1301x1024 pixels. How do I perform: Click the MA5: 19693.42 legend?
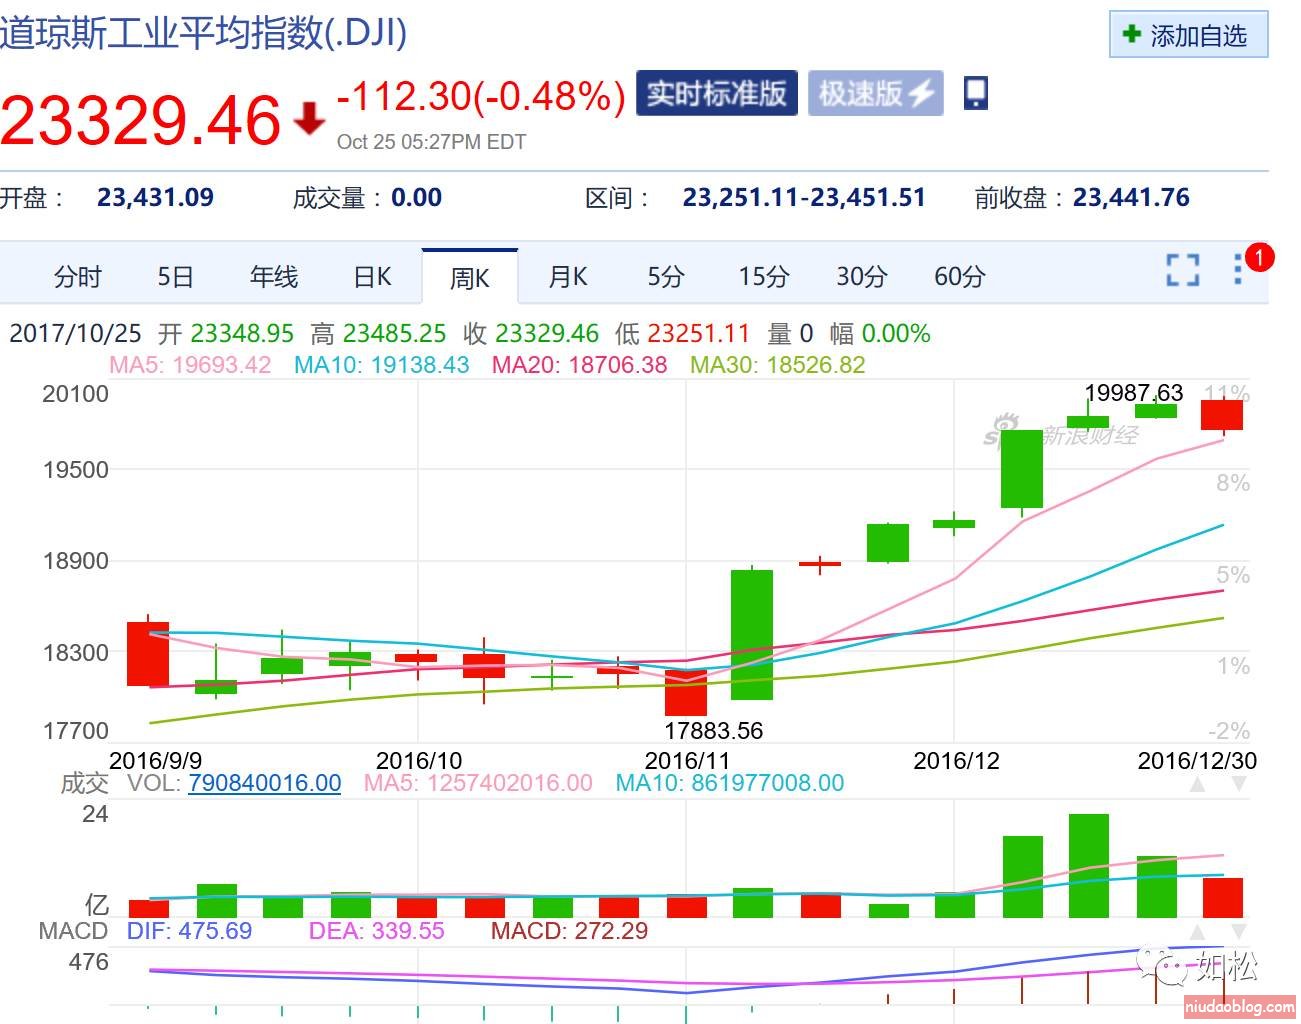(x=190, y=364)
